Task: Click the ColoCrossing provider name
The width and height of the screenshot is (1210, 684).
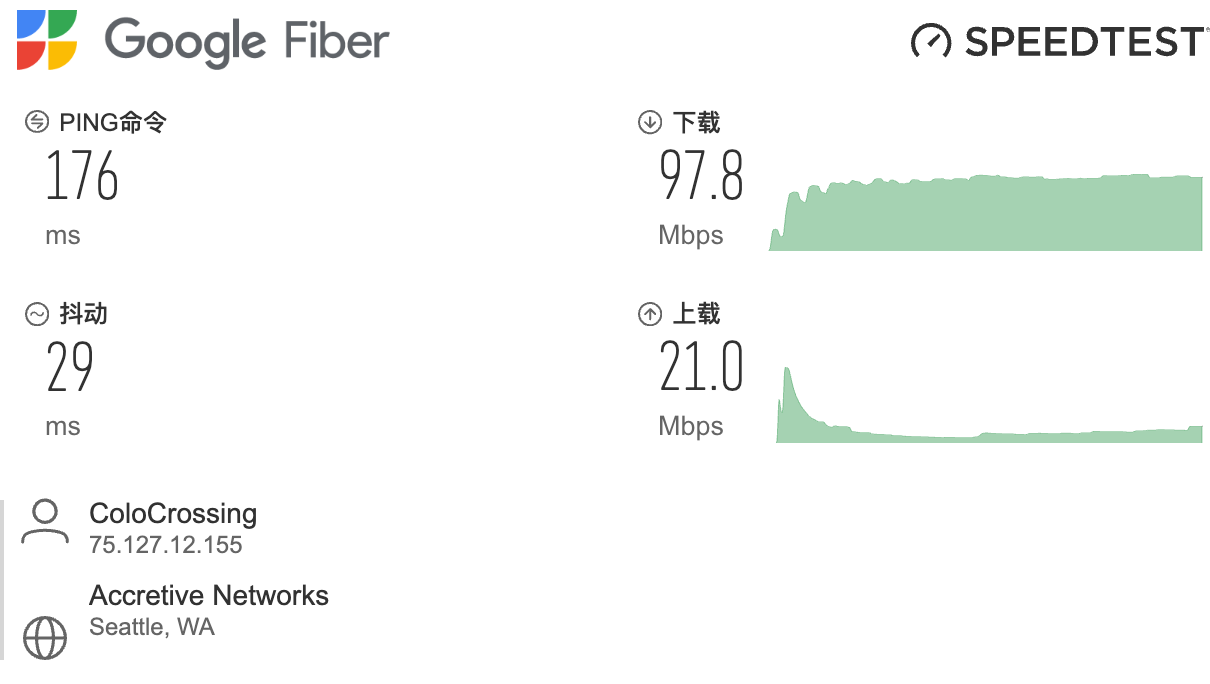Action: point(173,514)
